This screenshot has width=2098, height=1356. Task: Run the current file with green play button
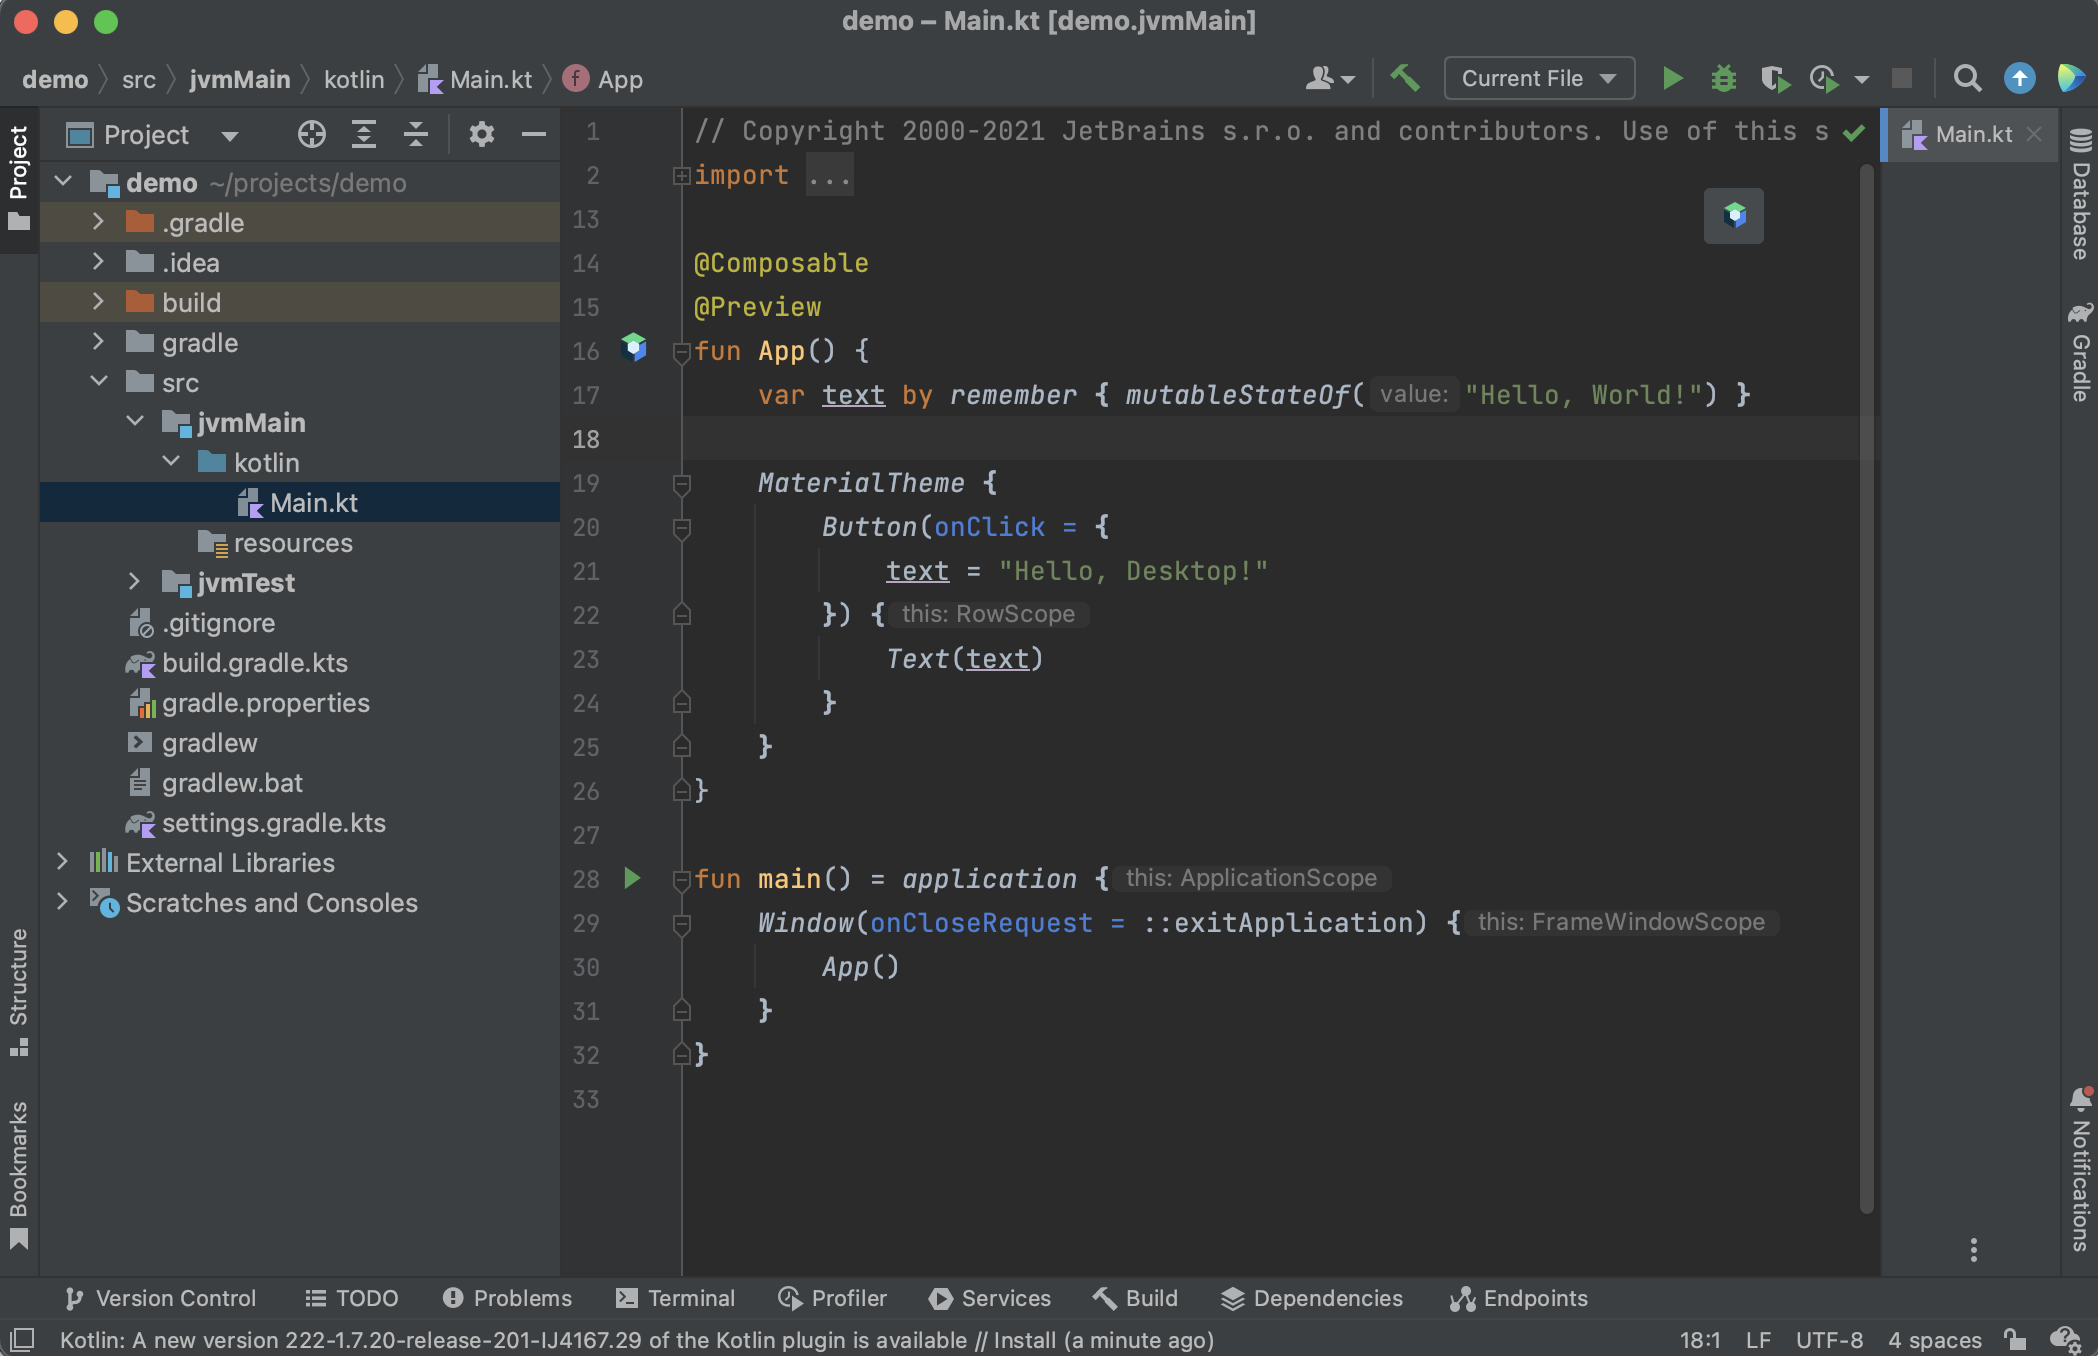(x=1672, y=78)
